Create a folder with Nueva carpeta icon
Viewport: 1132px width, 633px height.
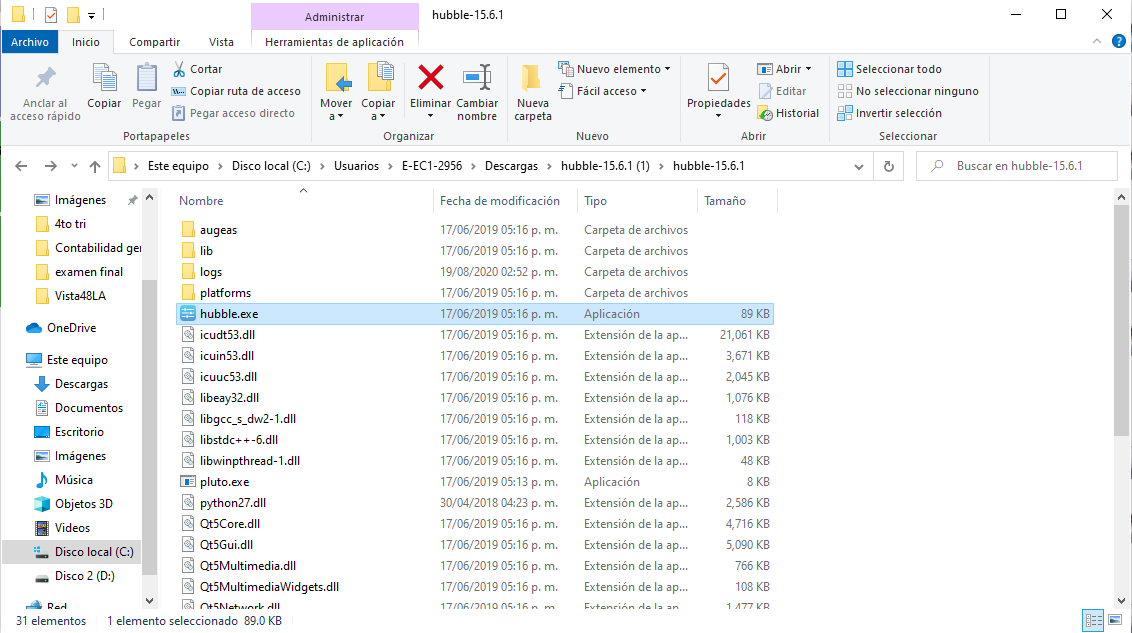pos(532,78)
